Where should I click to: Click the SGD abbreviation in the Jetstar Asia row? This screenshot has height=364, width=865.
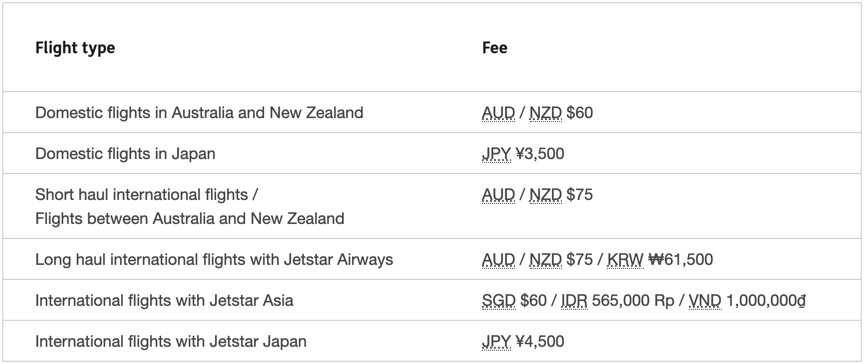[499, 301]
